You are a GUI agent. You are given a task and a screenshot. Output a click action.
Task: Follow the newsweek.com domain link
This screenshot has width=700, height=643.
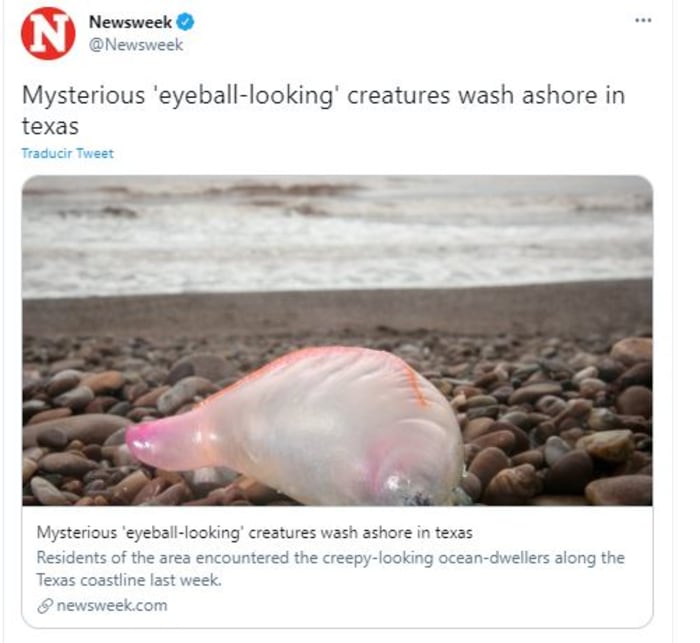coord(112,605)
